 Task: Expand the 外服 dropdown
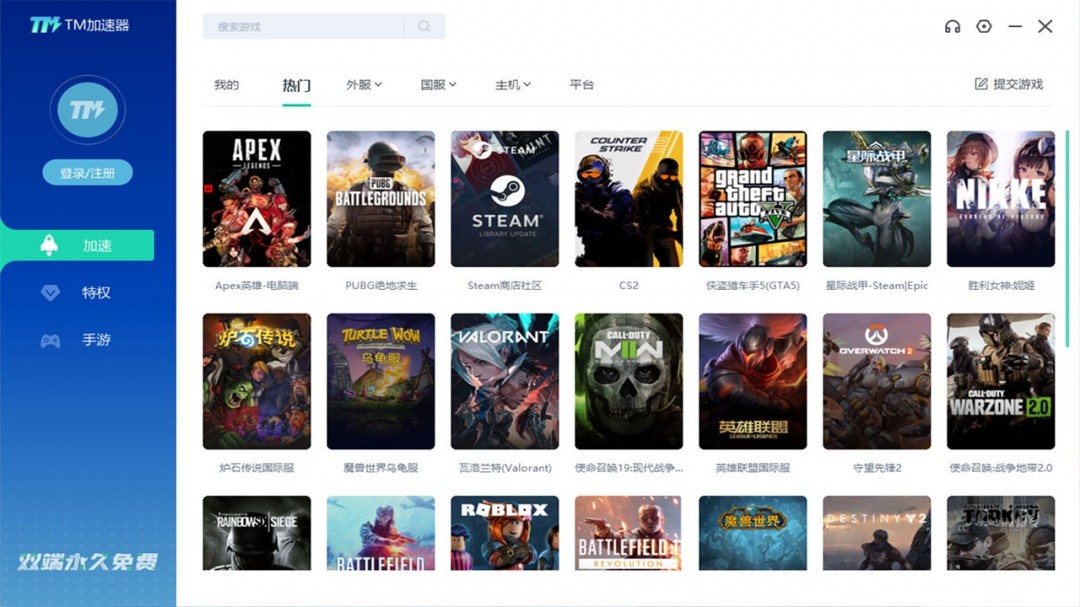pos(364,85)
